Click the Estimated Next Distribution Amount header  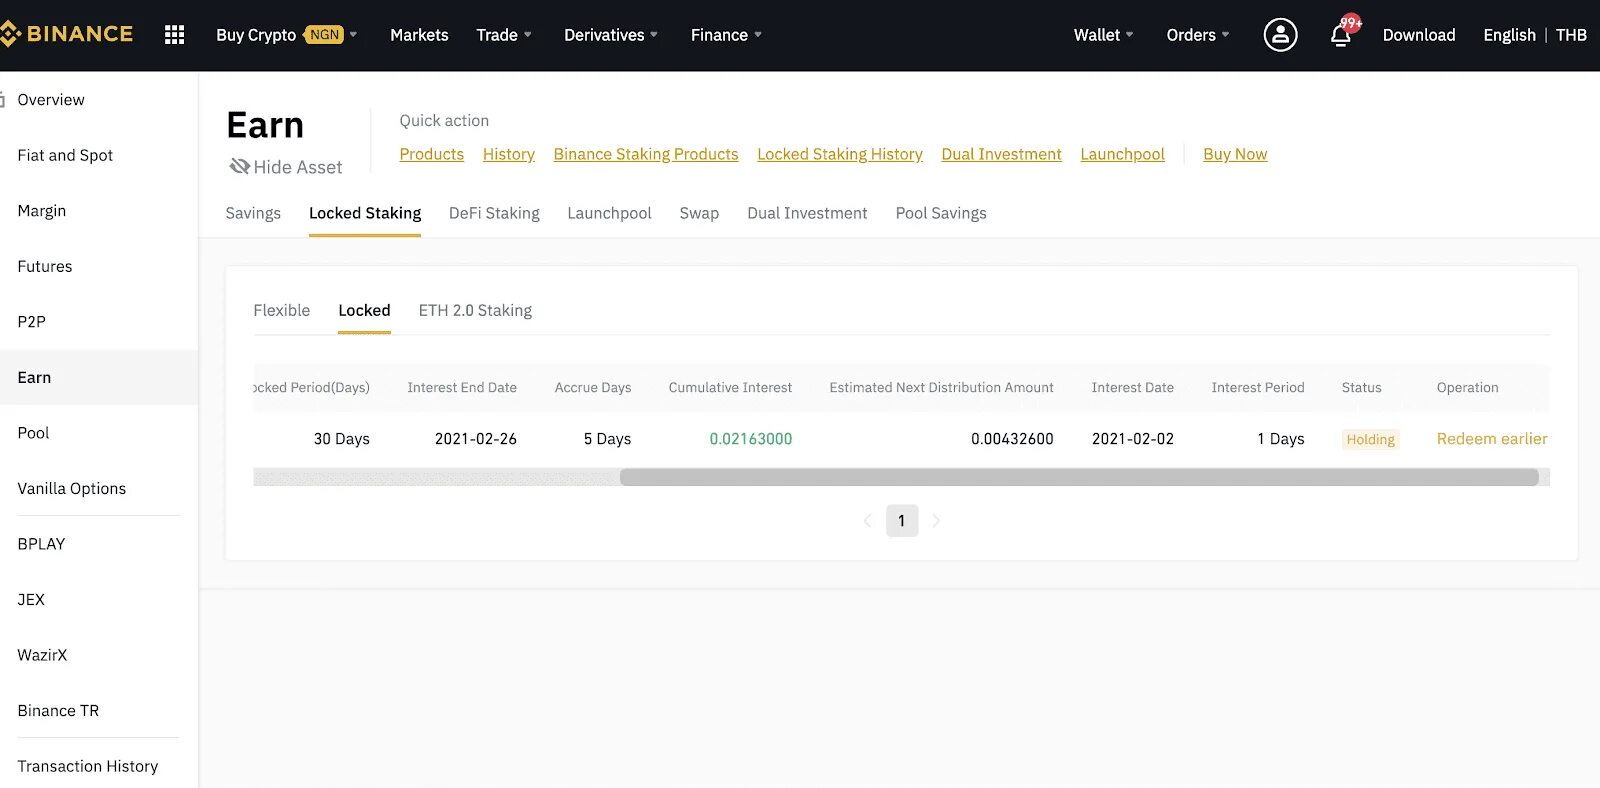tap(941, 388)
